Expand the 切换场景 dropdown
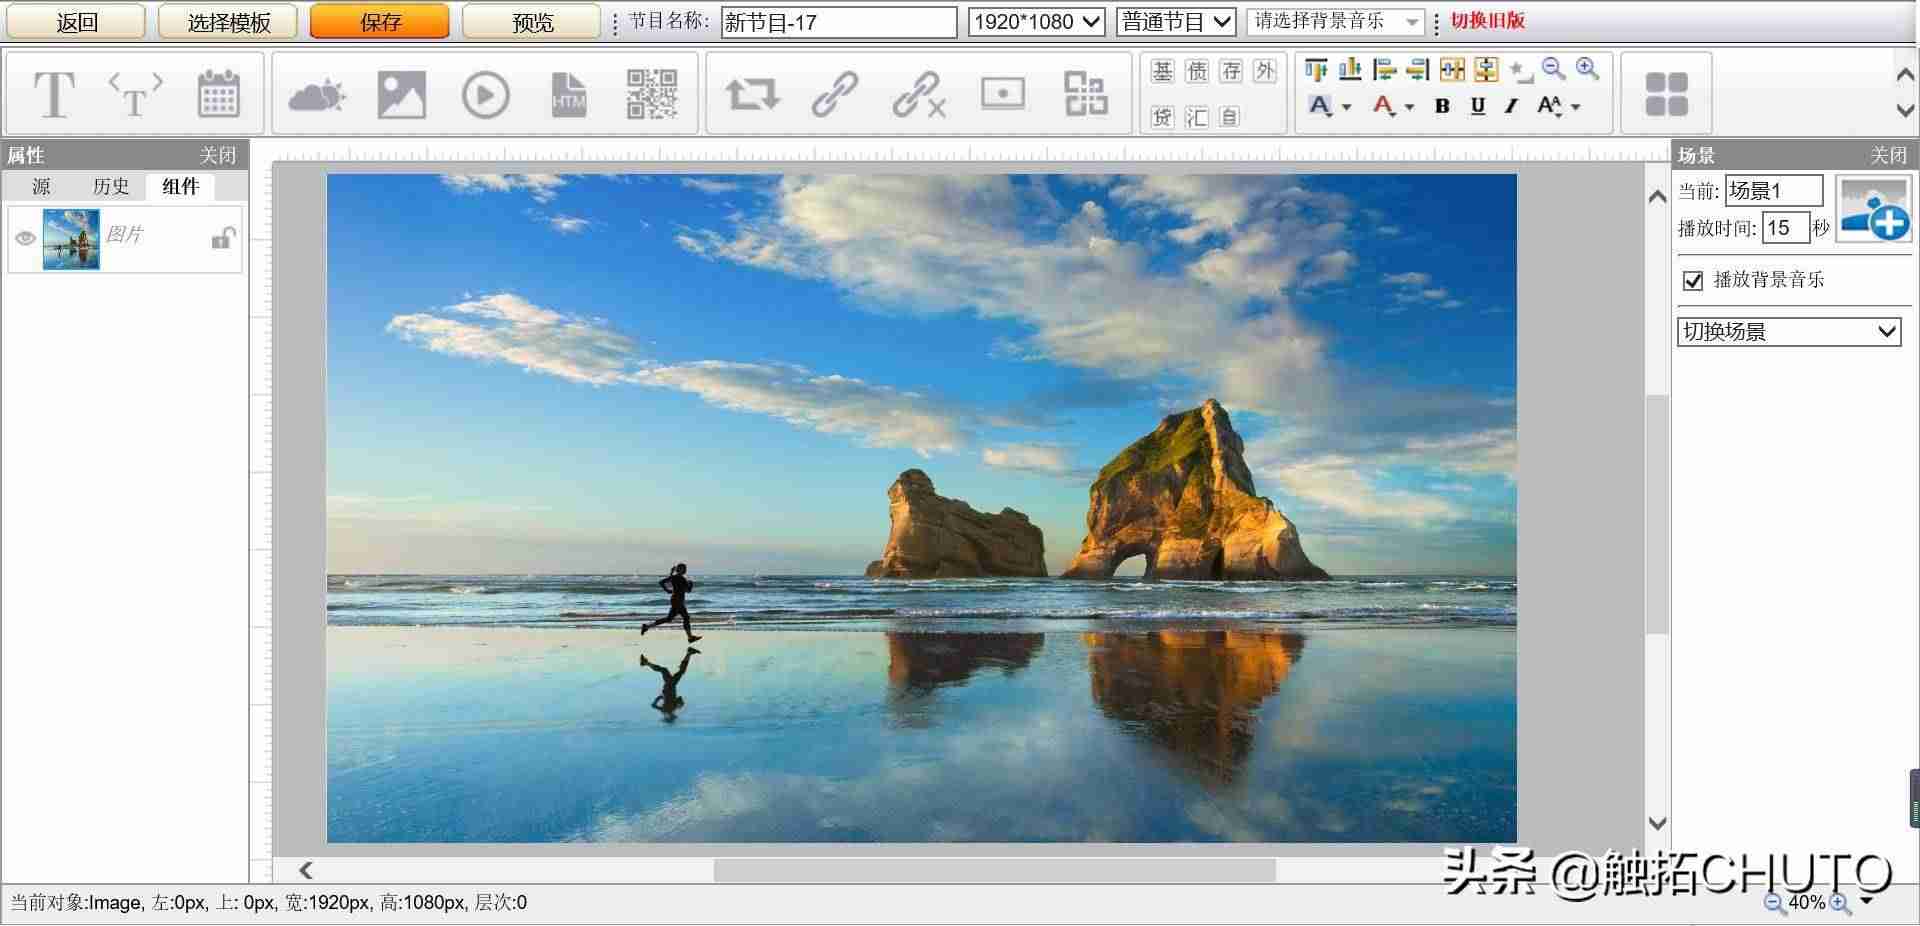Screen dimensions: 1920x926 coord(1789,332)
